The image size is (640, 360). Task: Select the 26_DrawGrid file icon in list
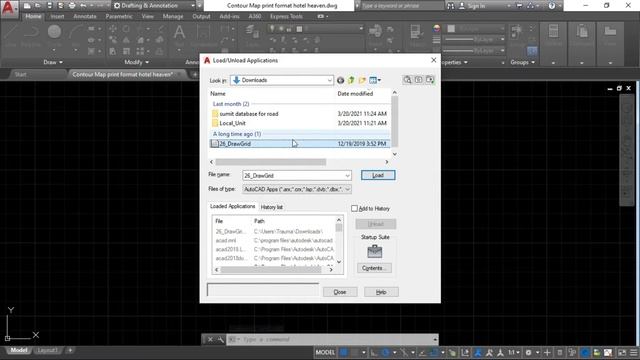(215, 144)
